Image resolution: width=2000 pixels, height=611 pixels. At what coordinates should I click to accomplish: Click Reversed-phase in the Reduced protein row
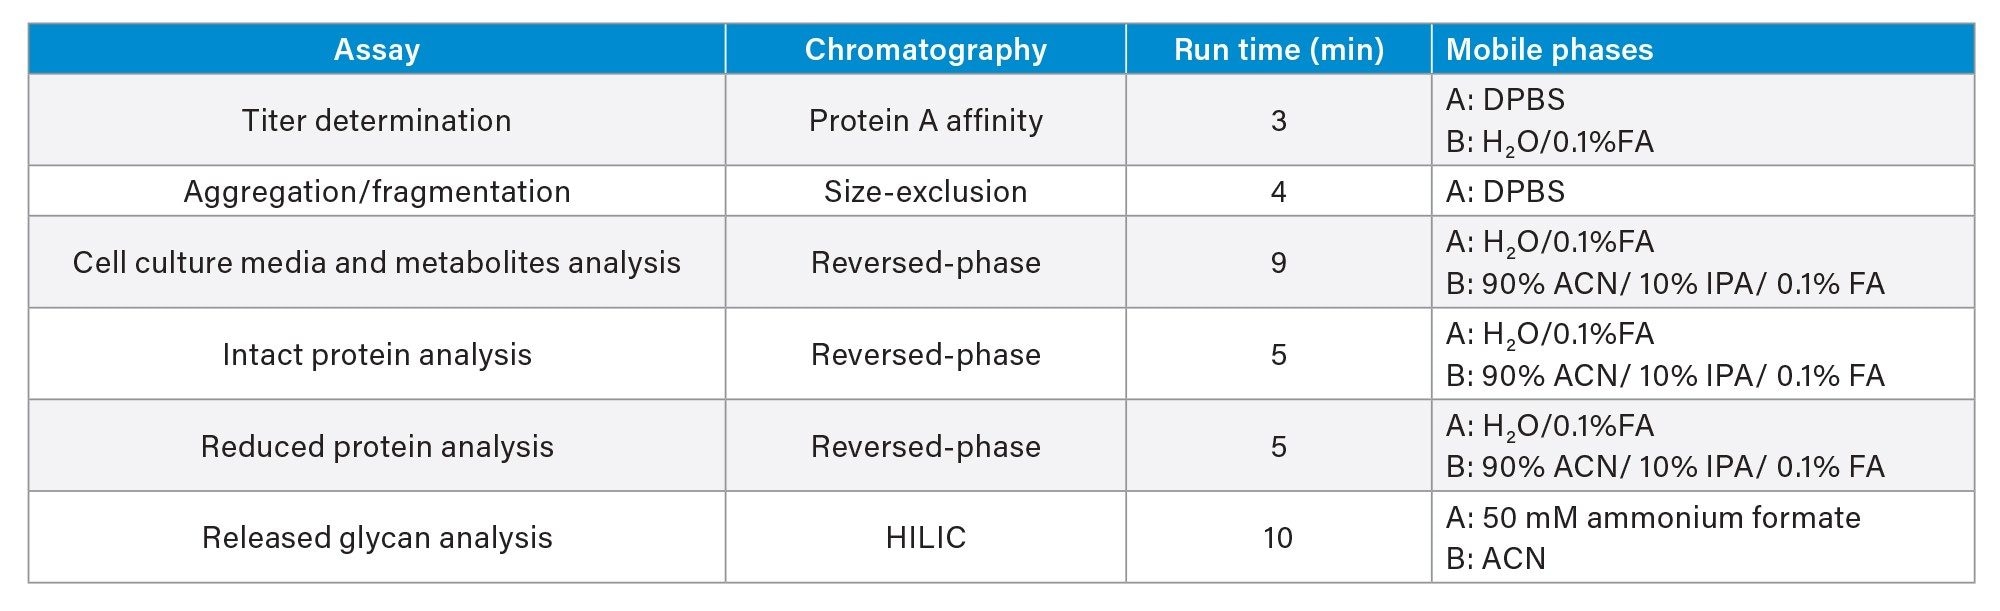925,447
